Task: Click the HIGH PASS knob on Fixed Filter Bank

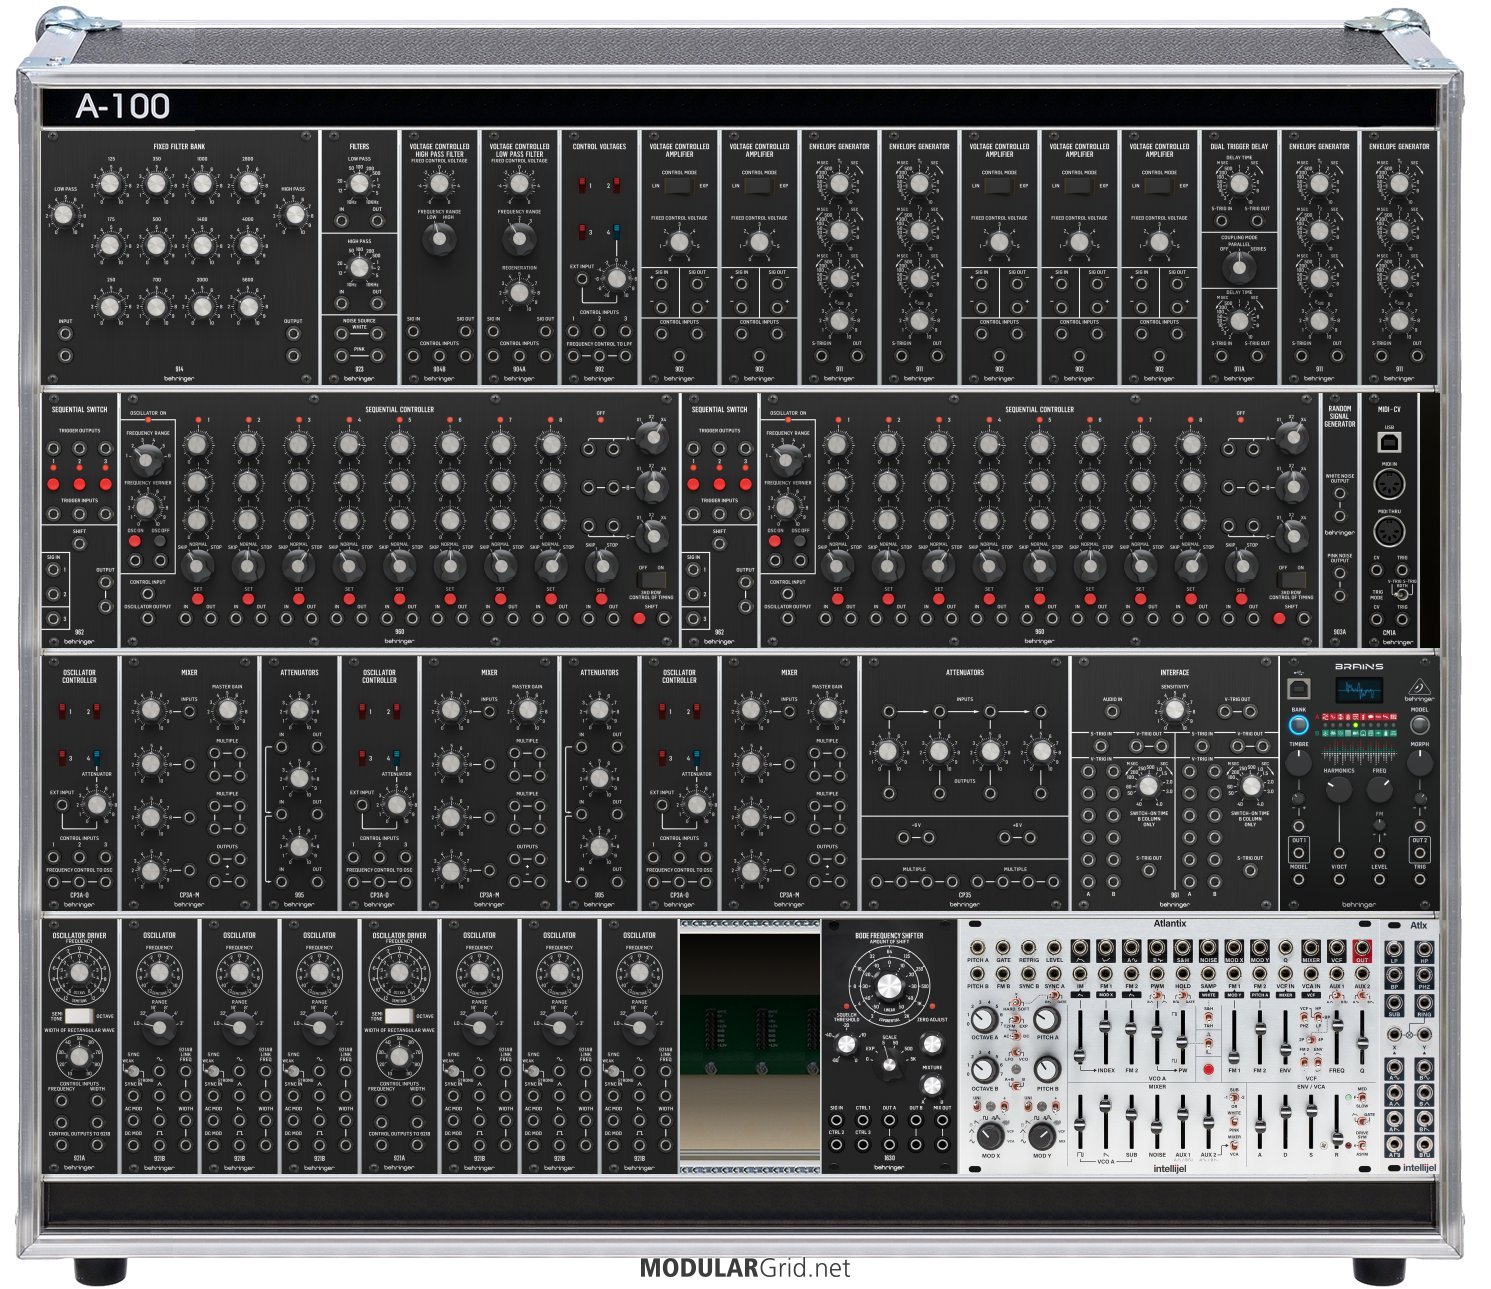Action: pos(293,214)
